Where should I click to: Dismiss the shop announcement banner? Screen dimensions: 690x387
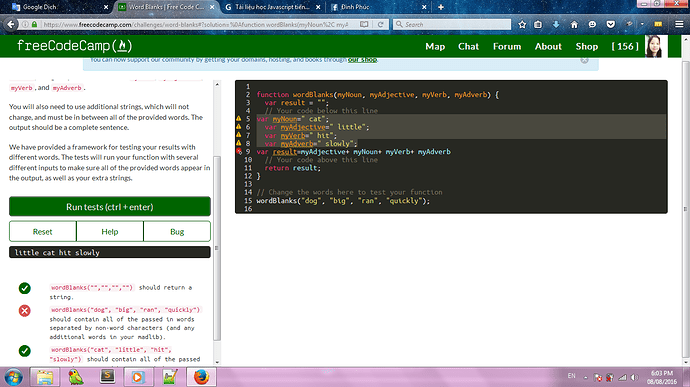coord(584,60)
